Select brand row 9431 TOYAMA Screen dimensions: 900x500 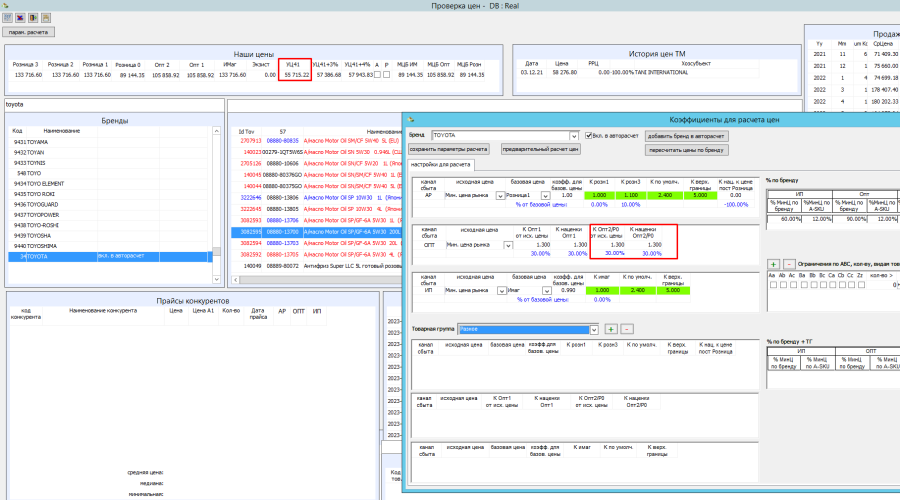110,142
